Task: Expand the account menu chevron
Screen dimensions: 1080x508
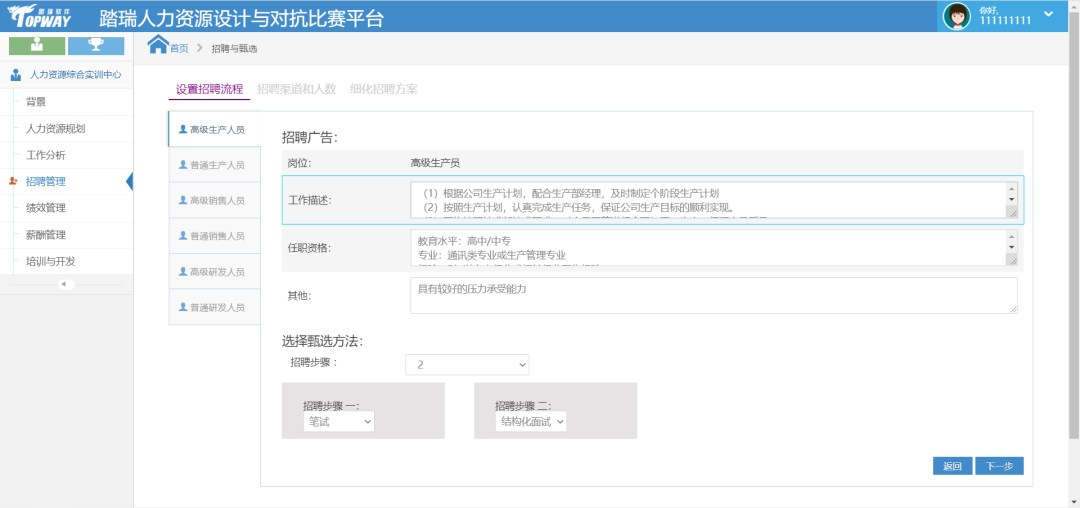Action: [x=1048, y=14]
